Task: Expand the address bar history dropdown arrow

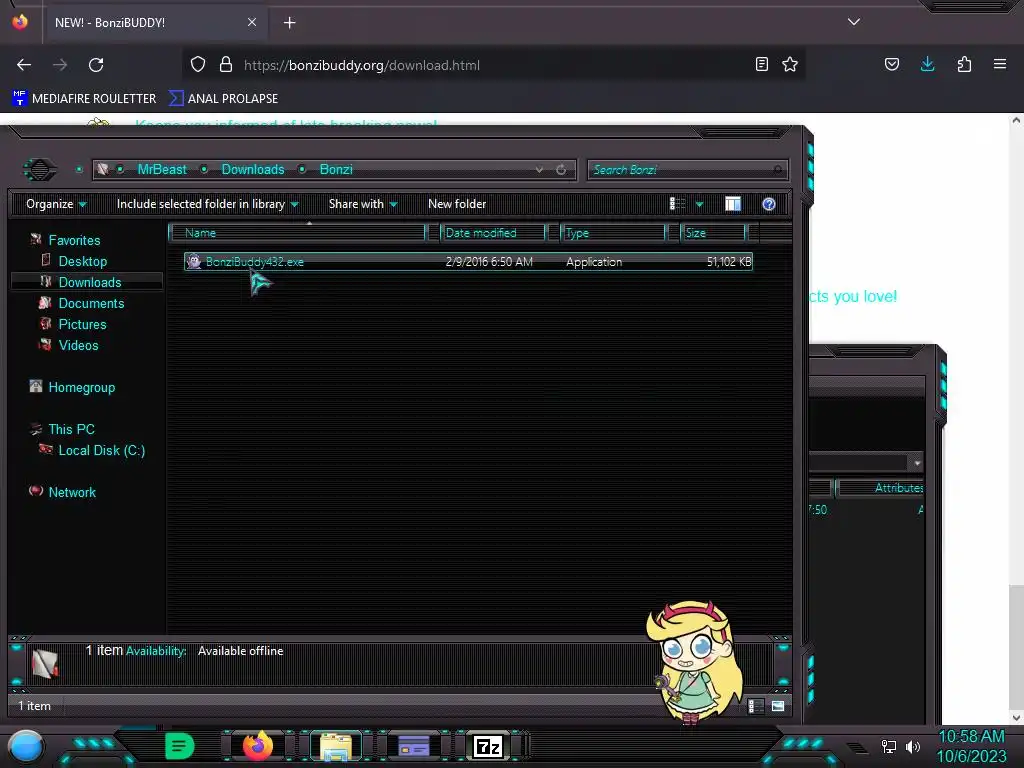Action: coord(539,169)
